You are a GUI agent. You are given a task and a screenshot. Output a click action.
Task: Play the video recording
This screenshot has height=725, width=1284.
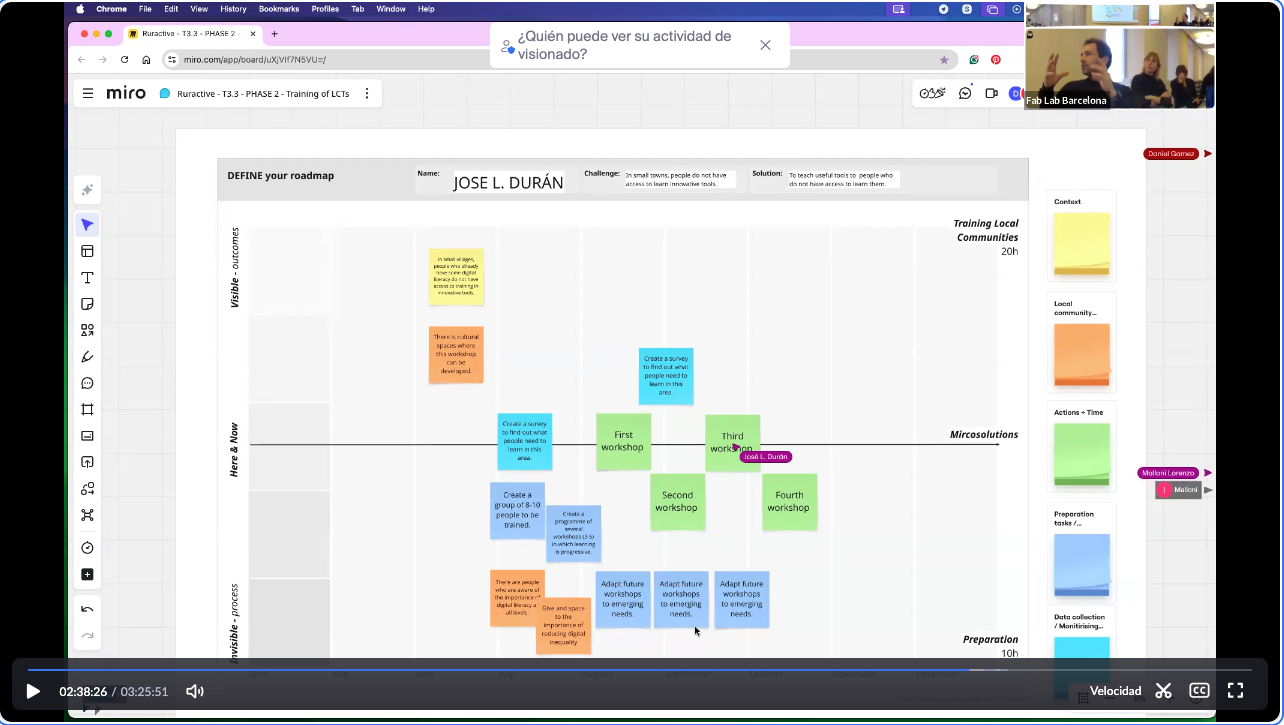click(33, 691)
